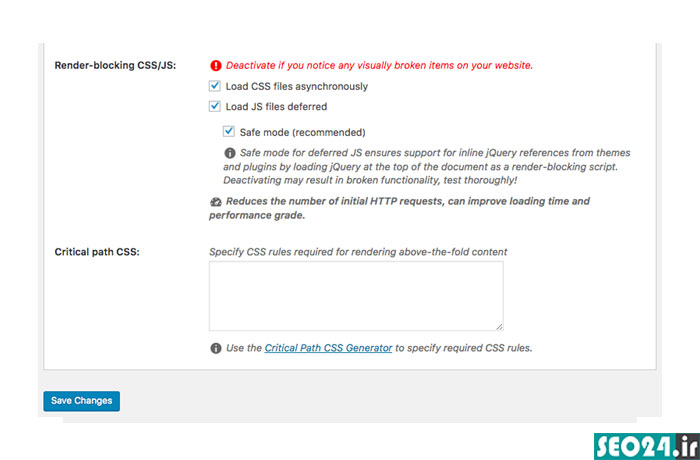
Task: Focus the Critical path CSS textarea
Action: [356, 296]
